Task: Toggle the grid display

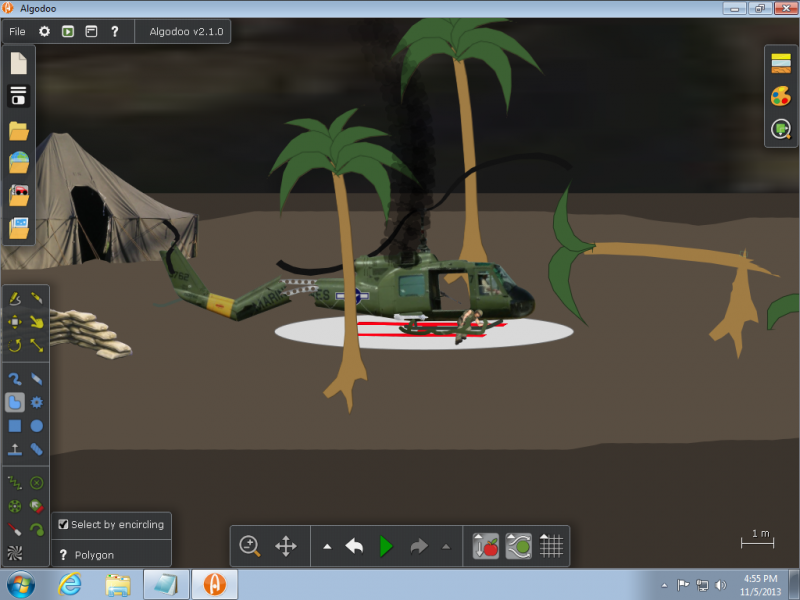Action: (551, 546)
